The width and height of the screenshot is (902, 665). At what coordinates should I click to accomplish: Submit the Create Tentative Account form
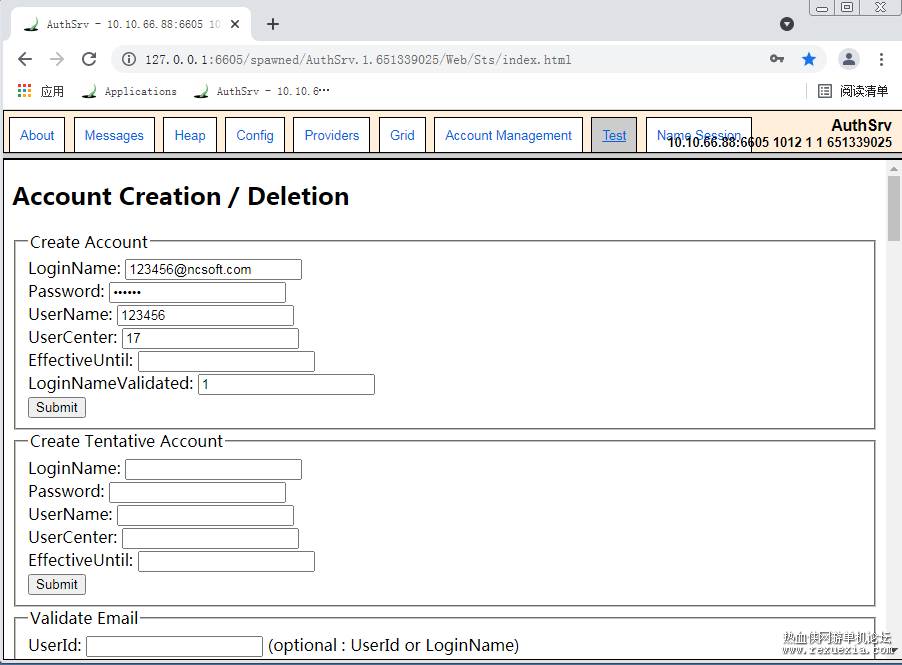pos(57,584)
